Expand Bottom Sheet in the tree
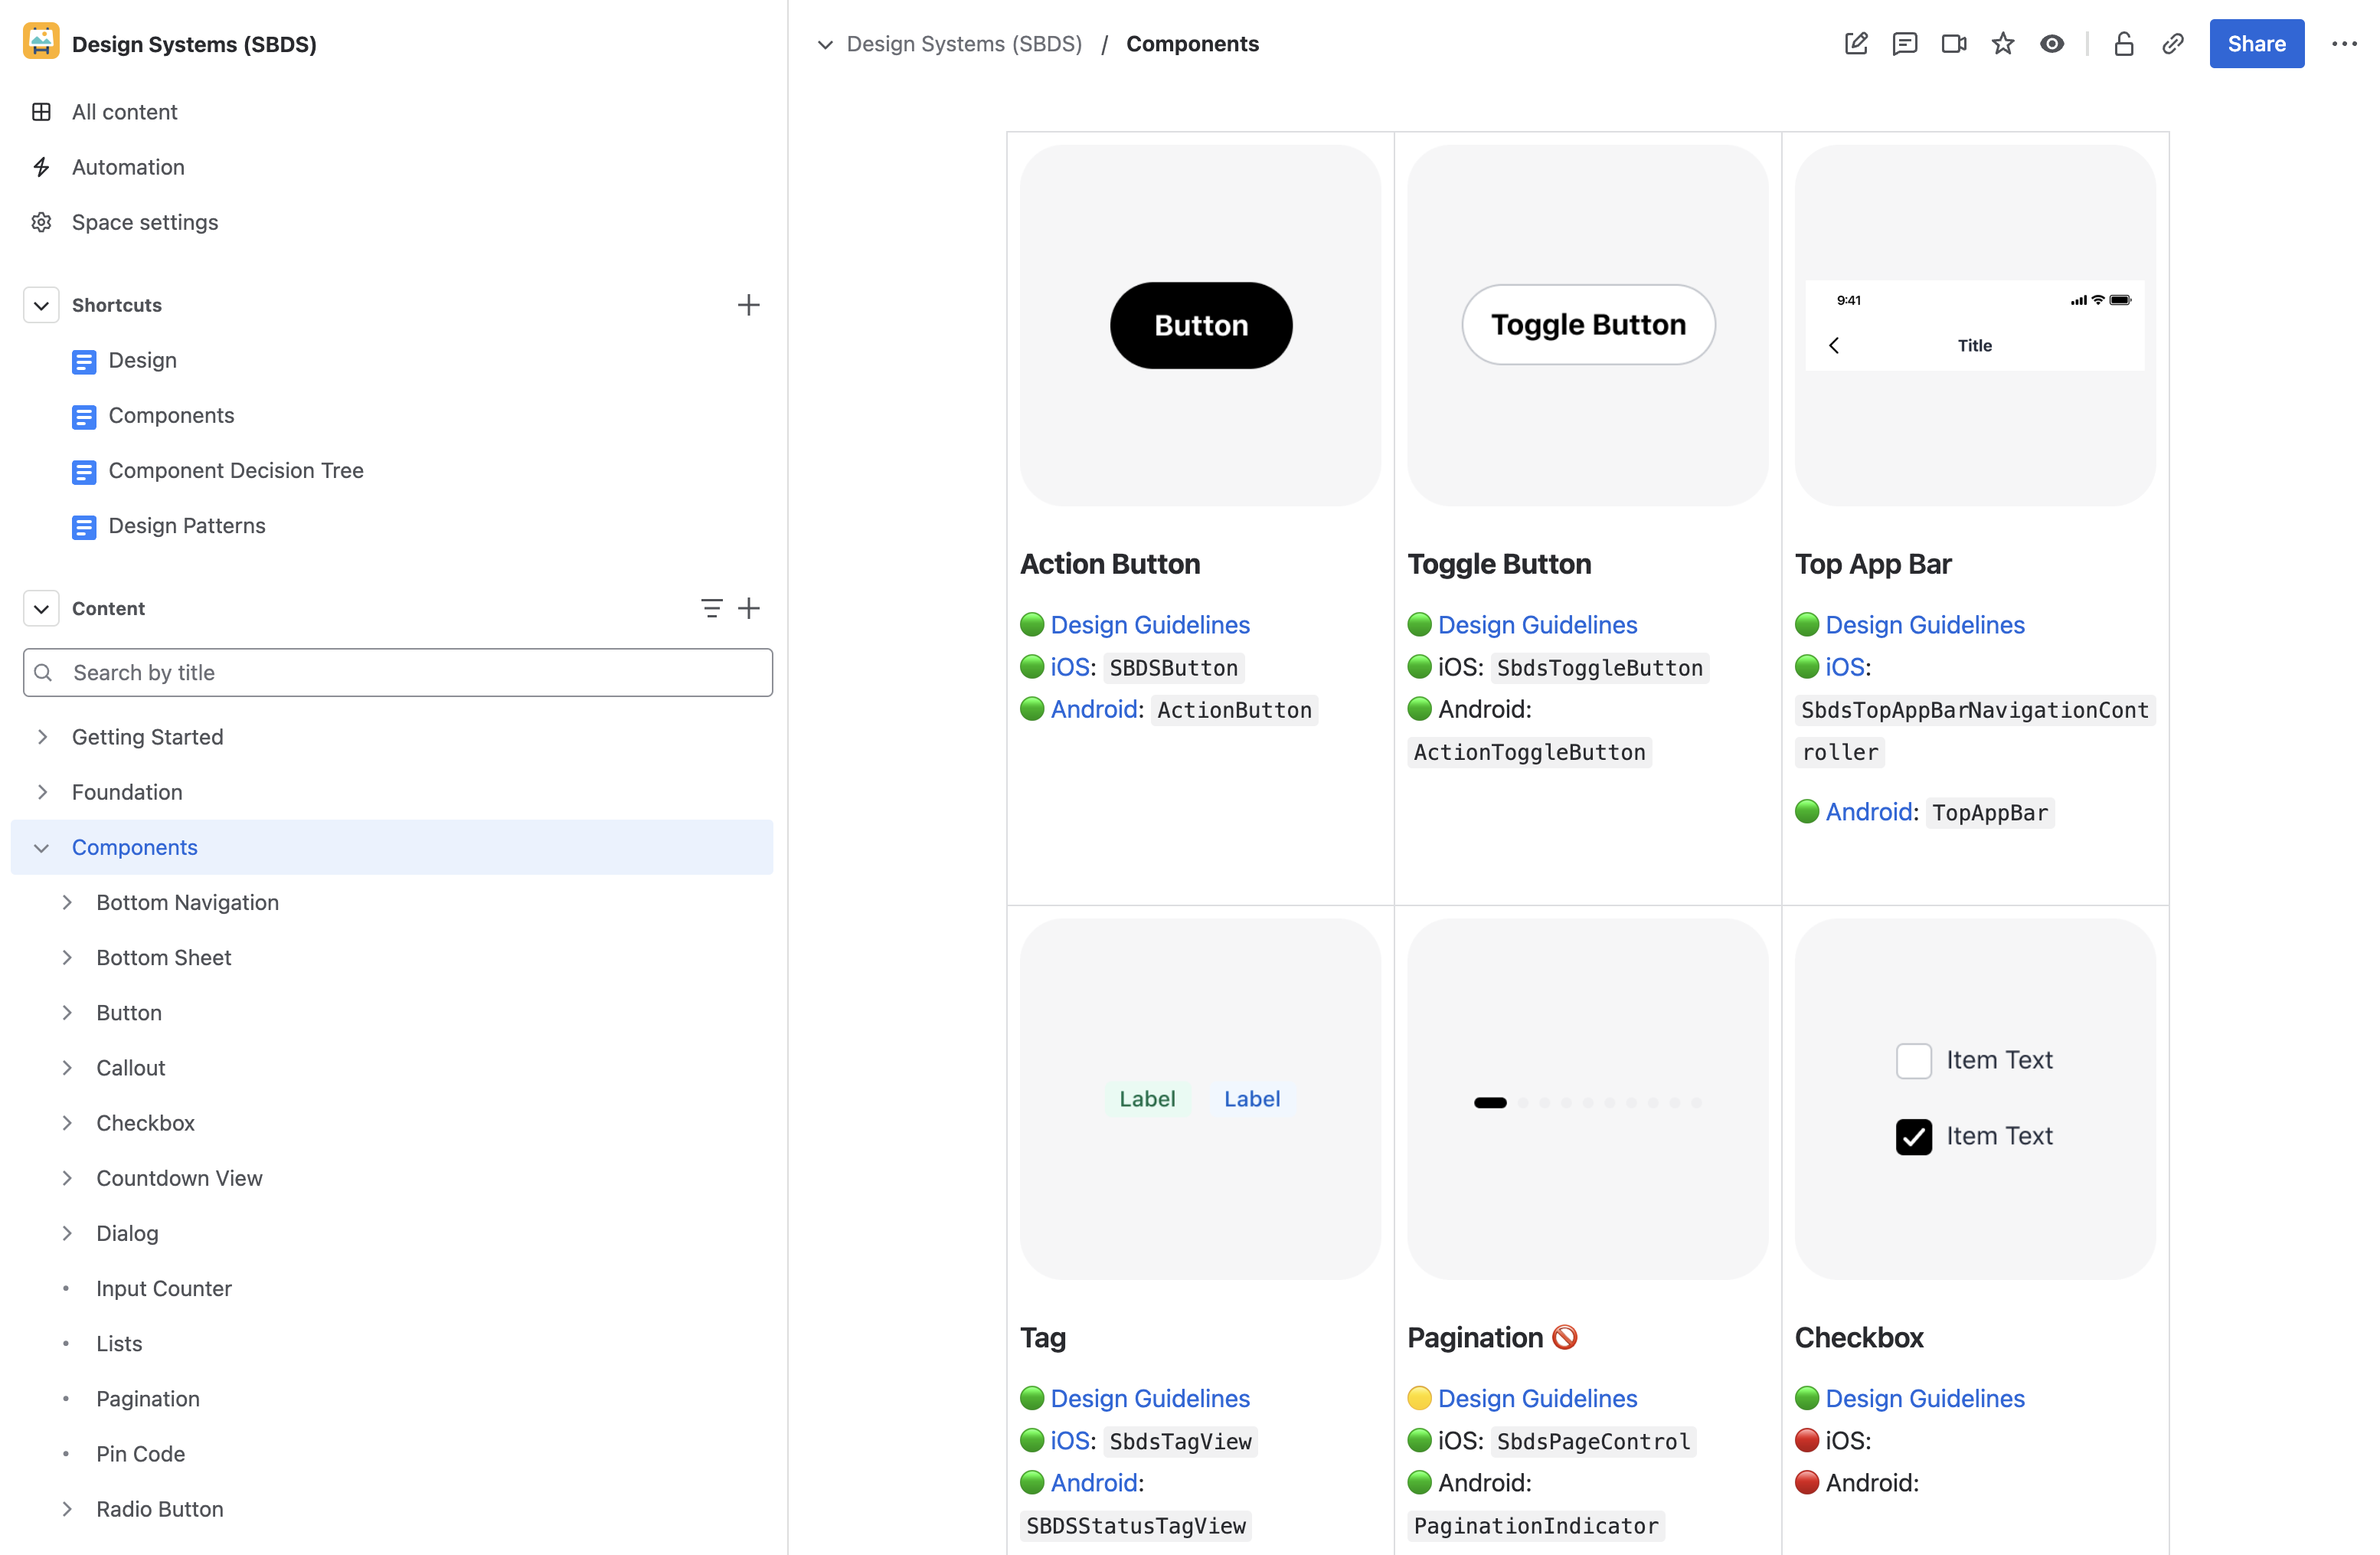 pos(67,957)
